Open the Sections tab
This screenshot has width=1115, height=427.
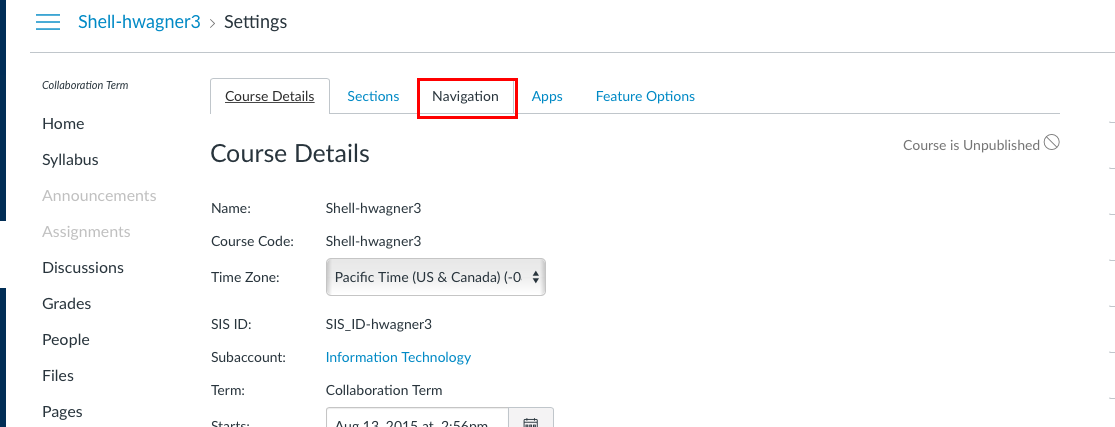[373, 97]
